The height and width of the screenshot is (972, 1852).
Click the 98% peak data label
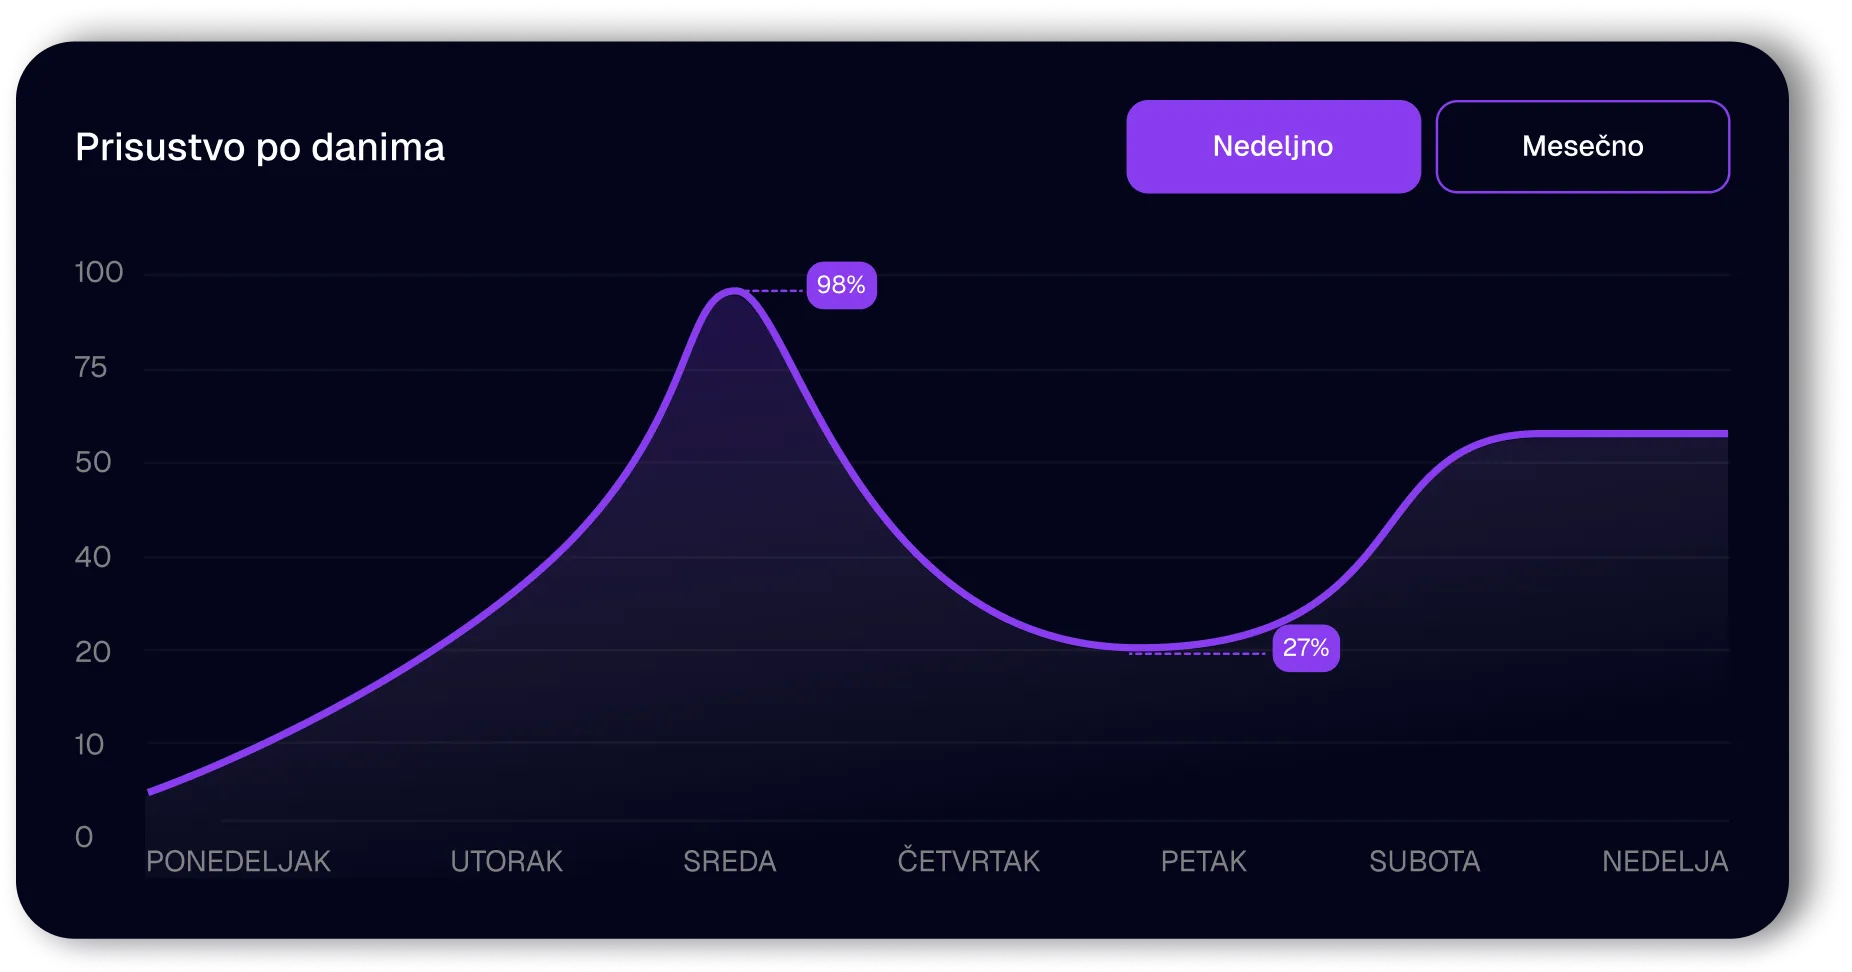840,284
